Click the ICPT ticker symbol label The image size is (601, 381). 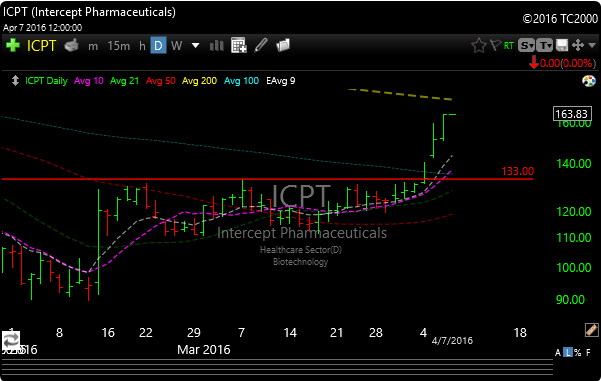41,46
